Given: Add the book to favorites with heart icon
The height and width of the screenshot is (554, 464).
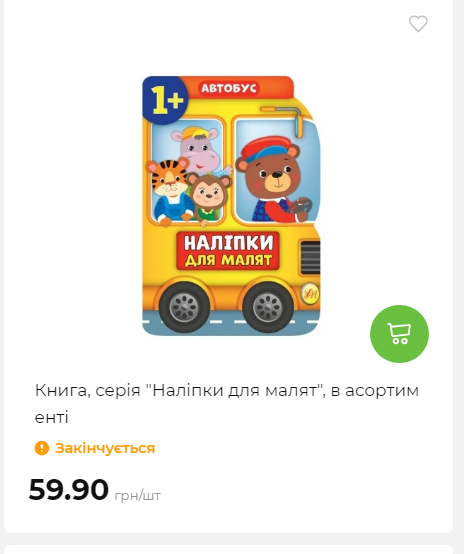Looking at the screenshot, I should click(x=418, y=24).
